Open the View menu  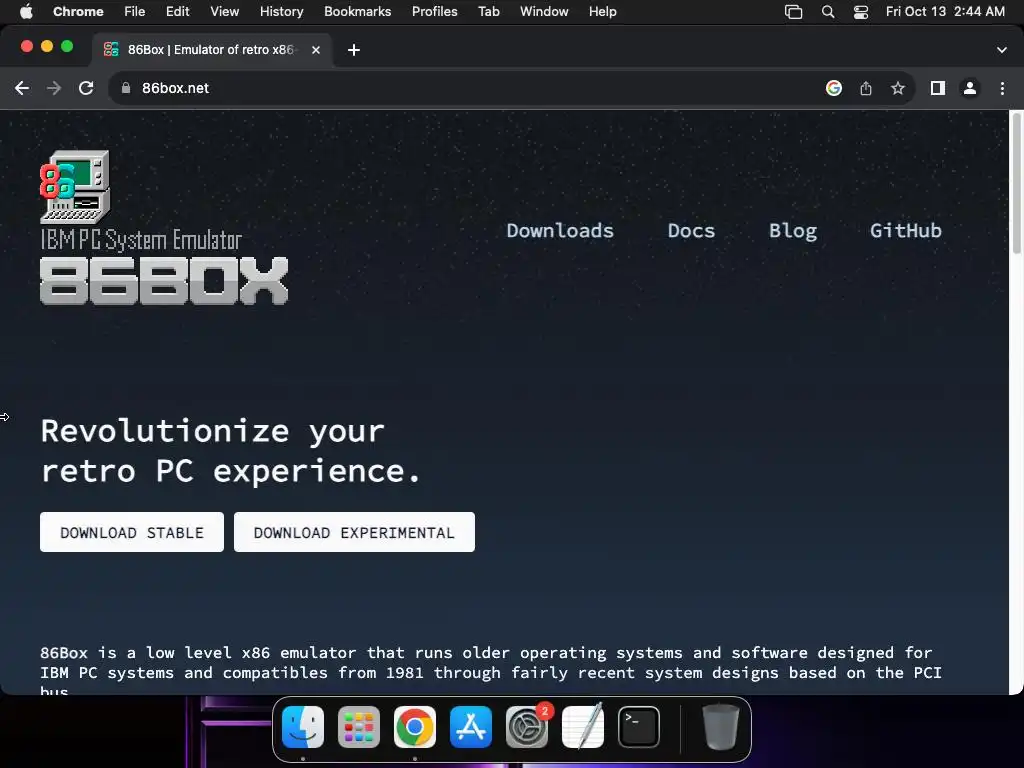(x=225, y=12)
